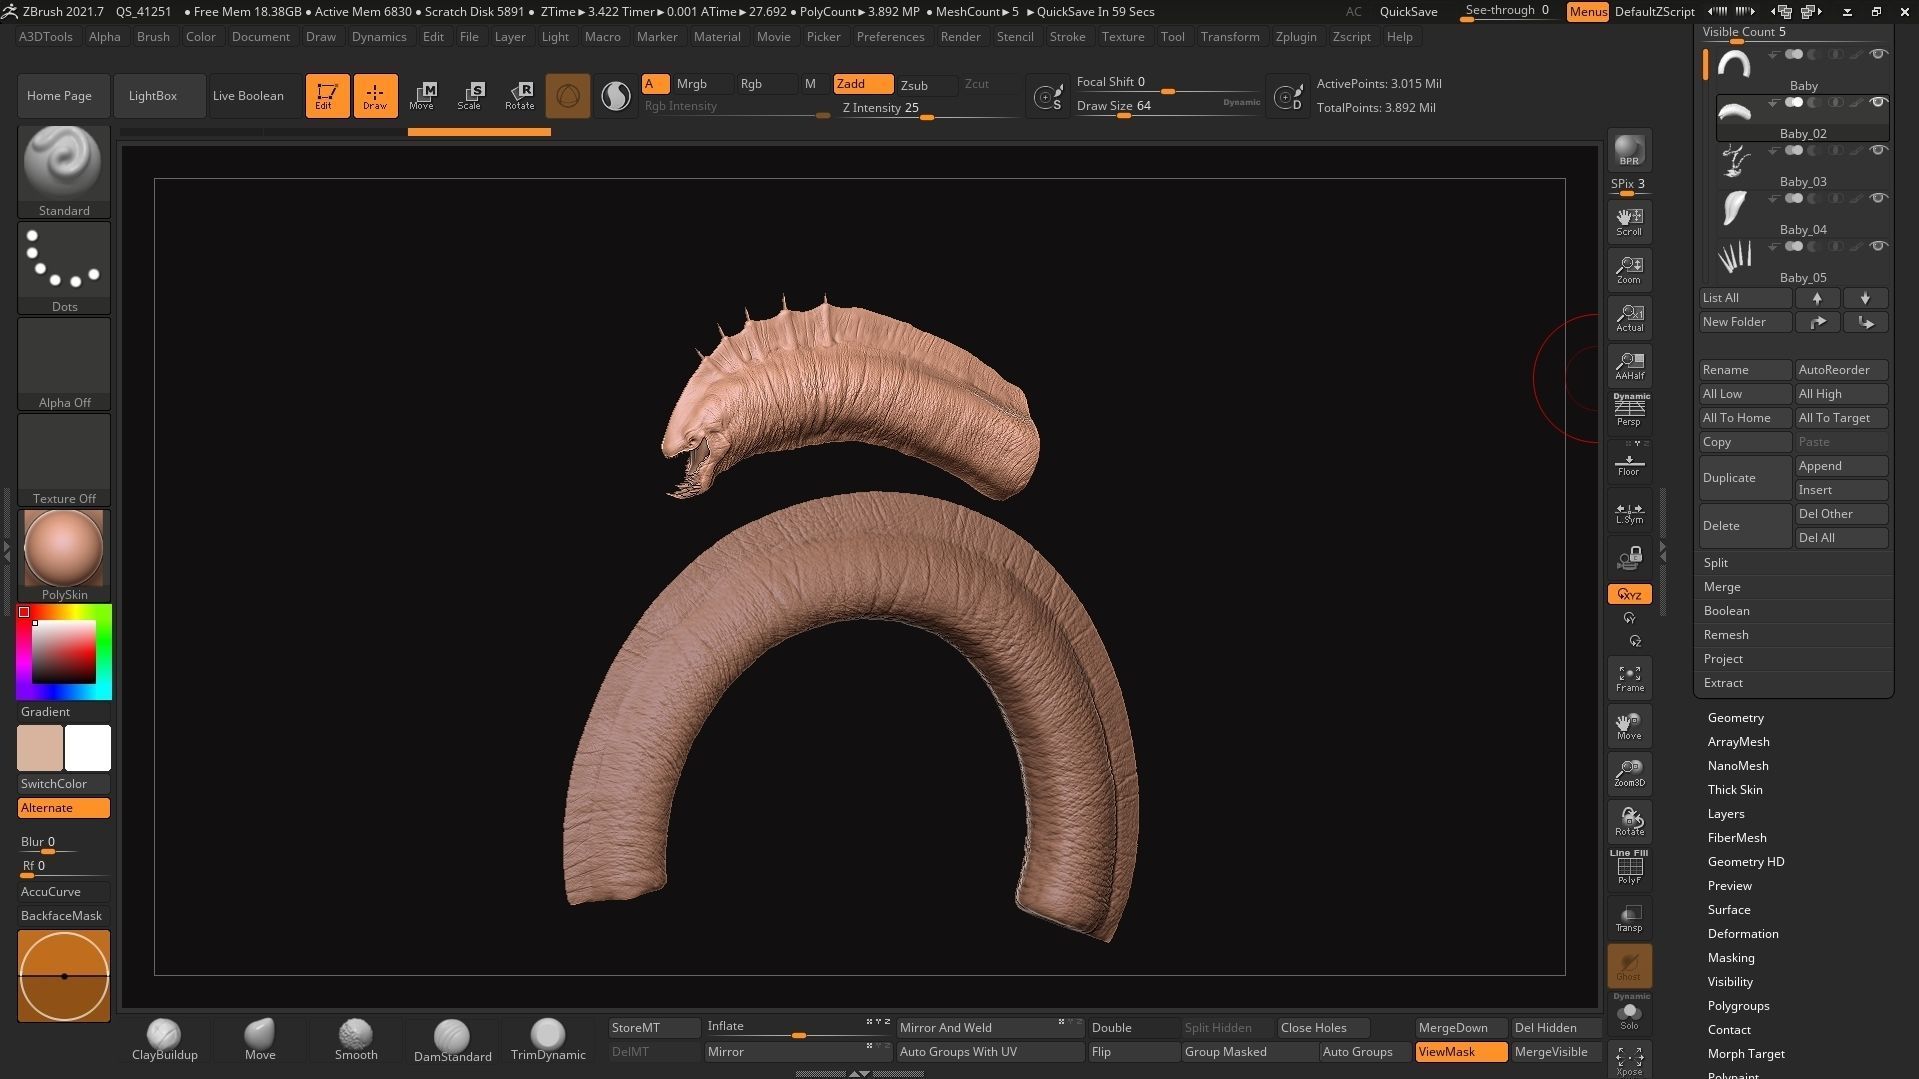Click the BPR render icon
The width and height of the screenshot is (1919, 1079).
[1629, 150]
